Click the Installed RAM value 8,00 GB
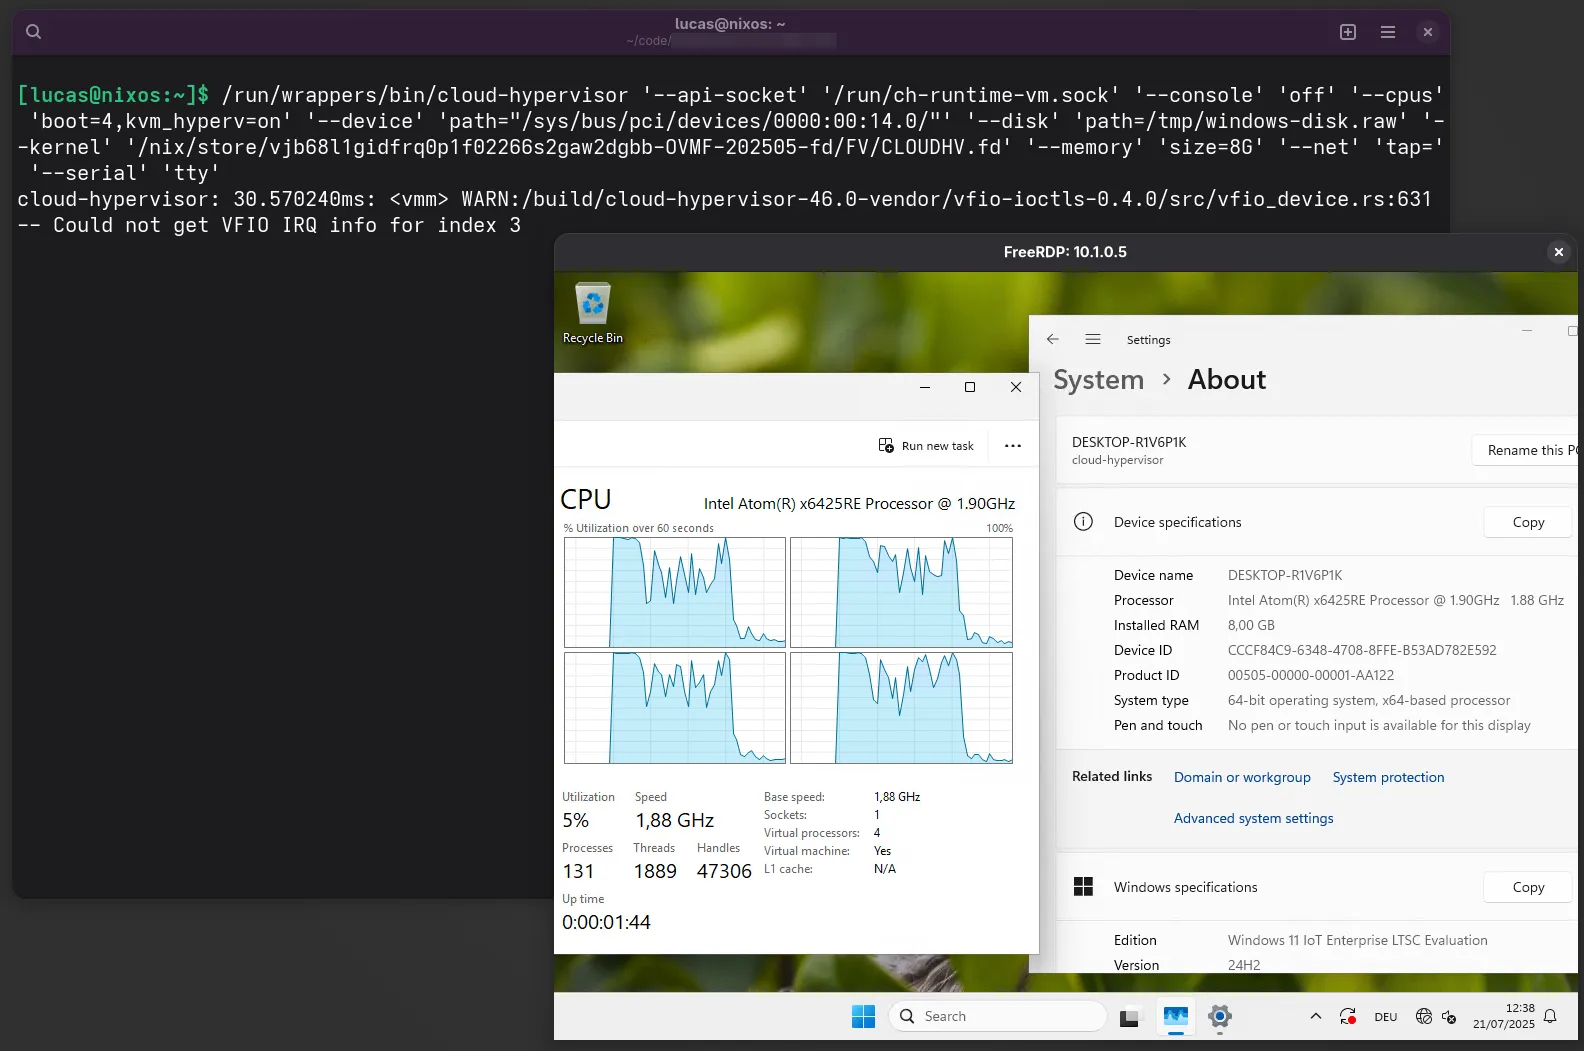Screen dimensions: 1584x1051 pyautogui.click(x=1251, y=625)
